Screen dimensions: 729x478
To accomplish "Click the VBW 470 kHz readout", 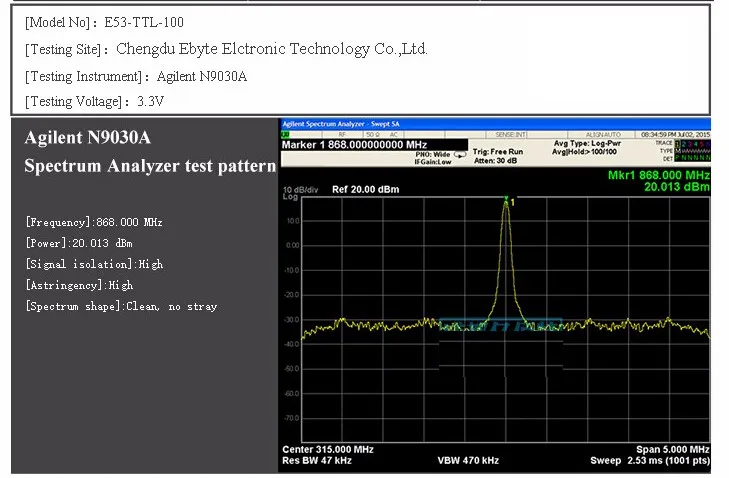I will [x=468, y=460].
